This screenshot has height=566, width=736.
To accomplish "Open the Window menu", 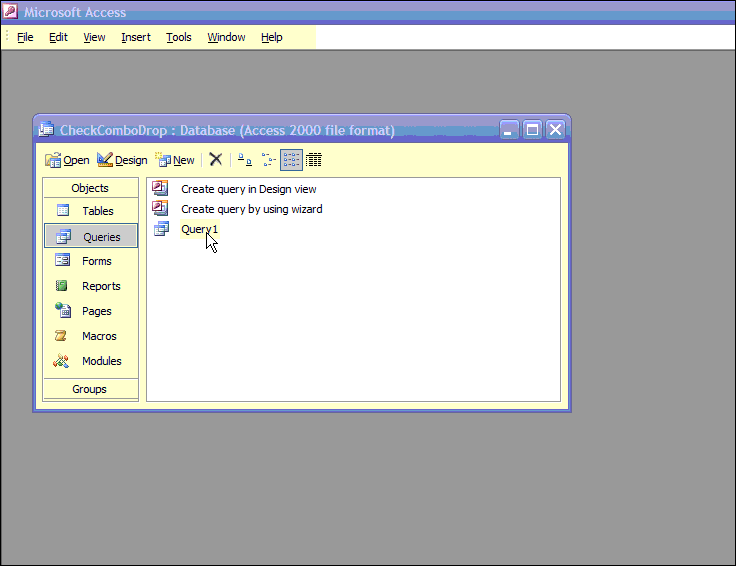I will (226, 37).
